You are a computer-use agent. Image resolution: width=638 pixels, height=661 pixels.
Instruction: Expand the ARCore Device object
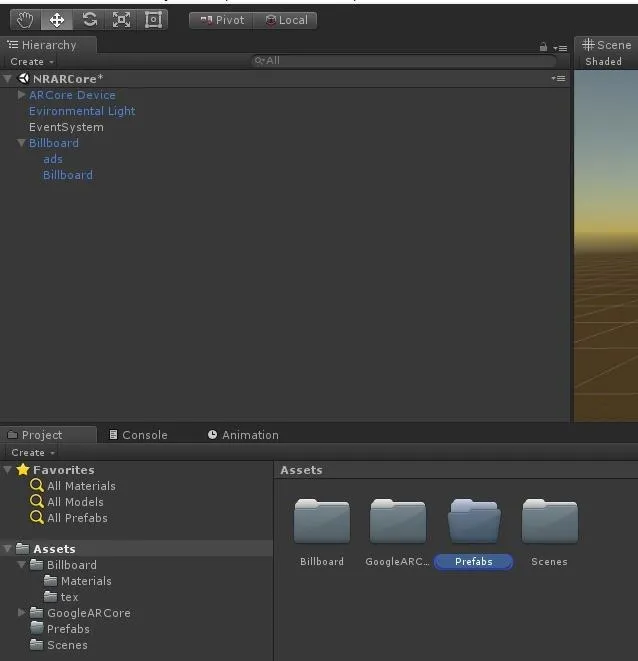tap(22, 94)
